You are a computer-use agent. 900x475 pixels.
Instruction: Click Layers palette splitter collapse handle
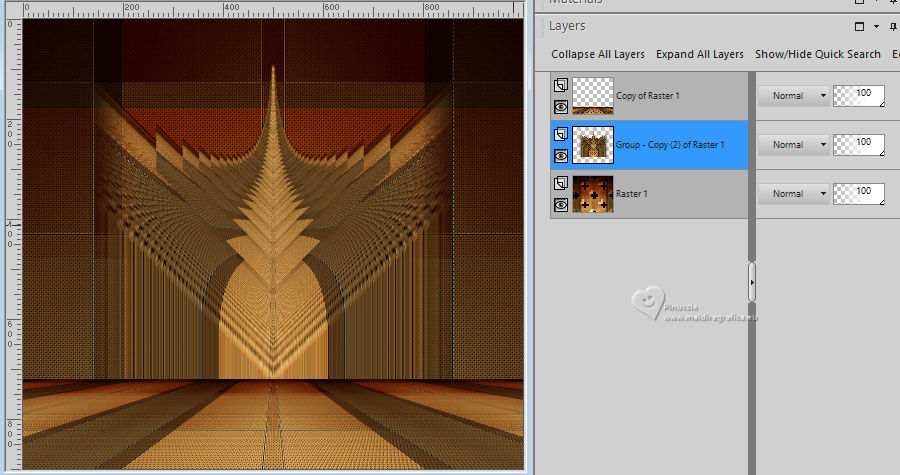click(x=752, y=282)
